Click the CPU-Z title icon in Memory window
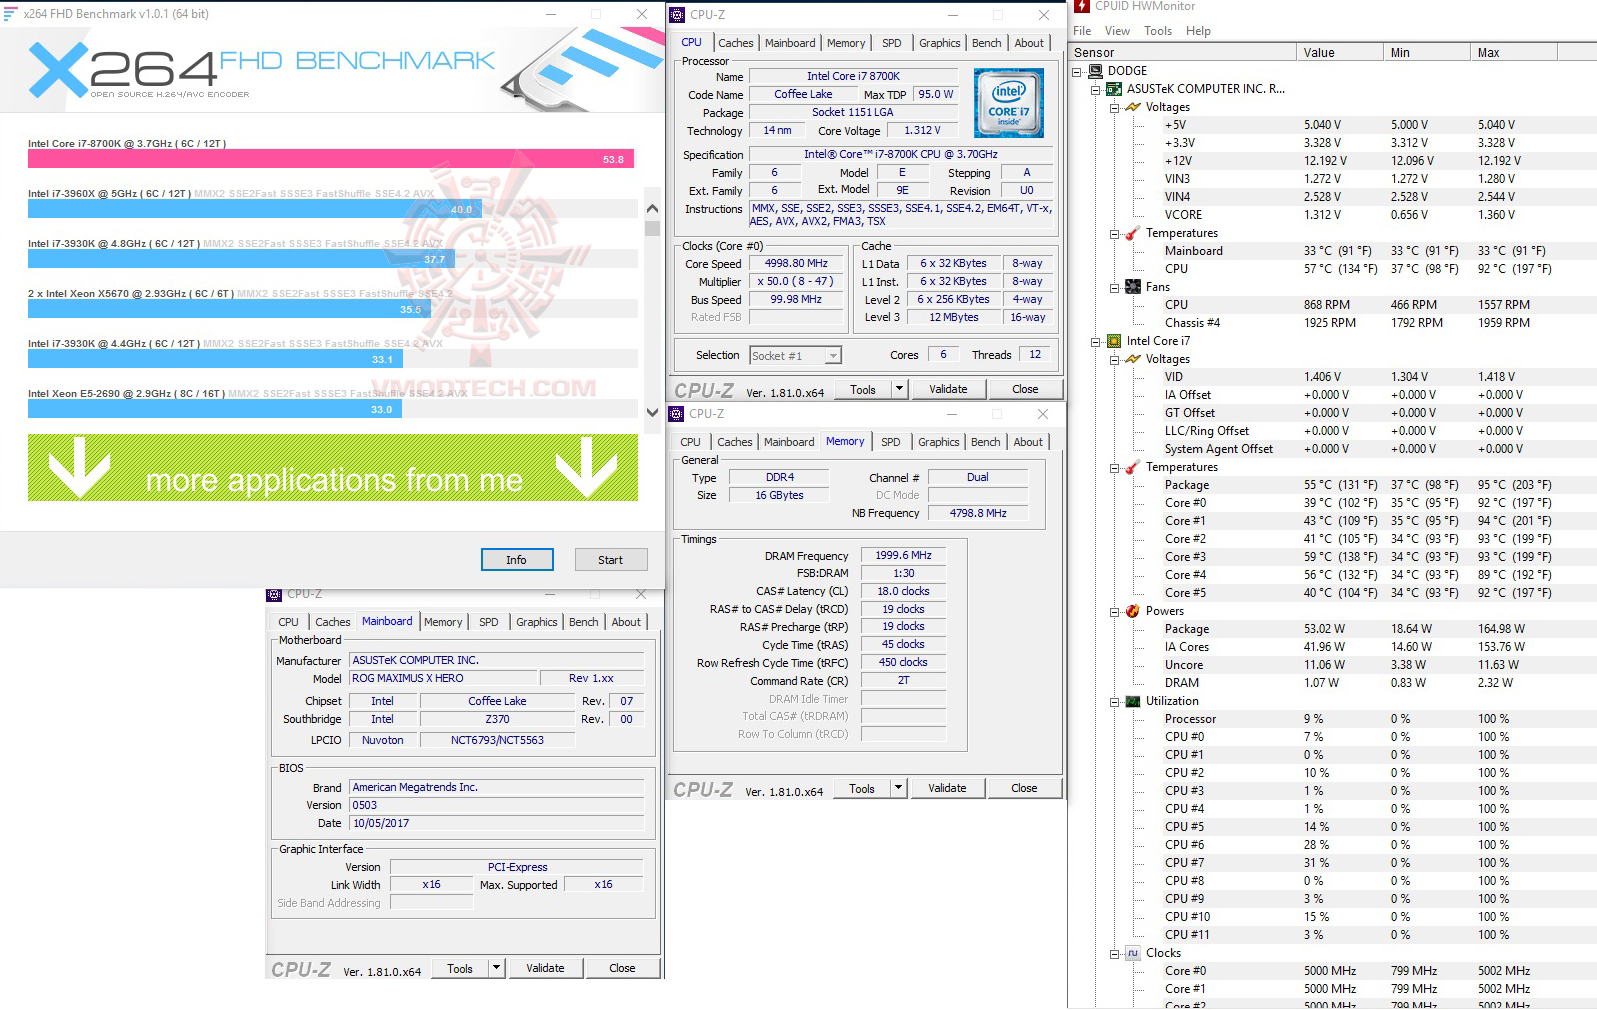 676,414
